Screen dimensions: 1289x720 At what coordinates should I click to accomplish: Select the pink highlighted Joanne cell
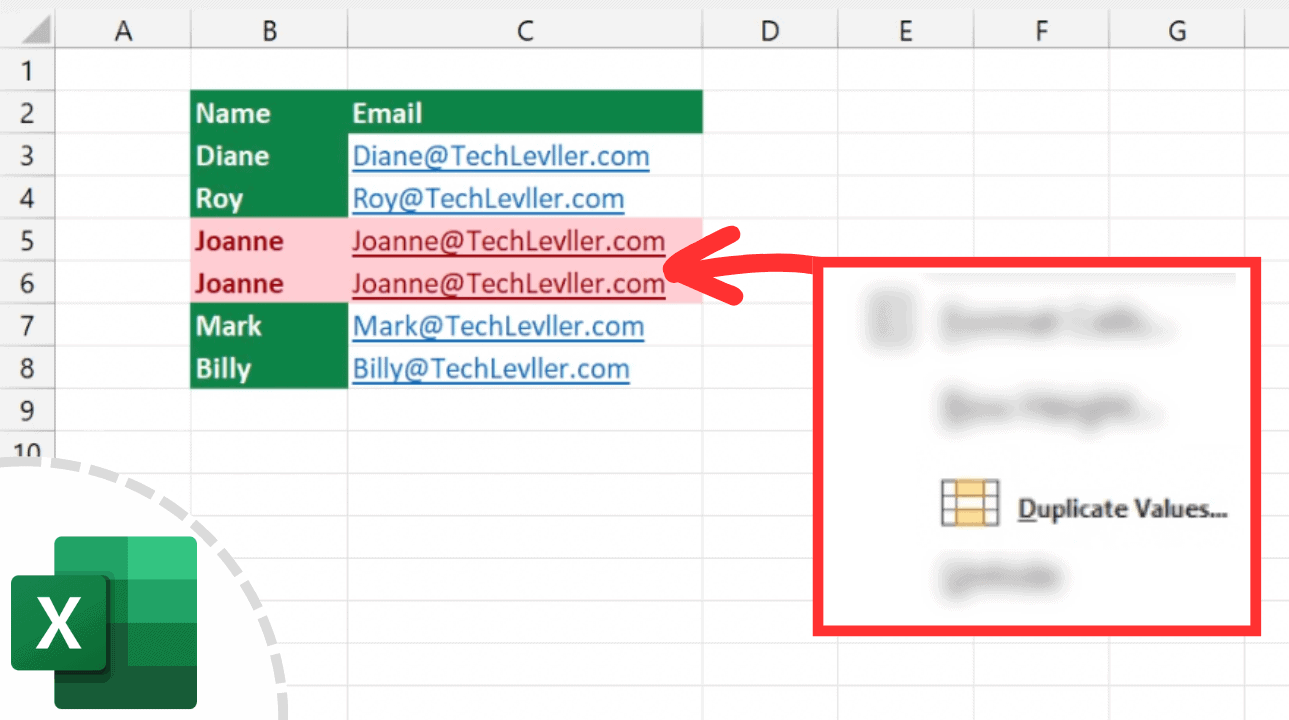tap(240, 240)
